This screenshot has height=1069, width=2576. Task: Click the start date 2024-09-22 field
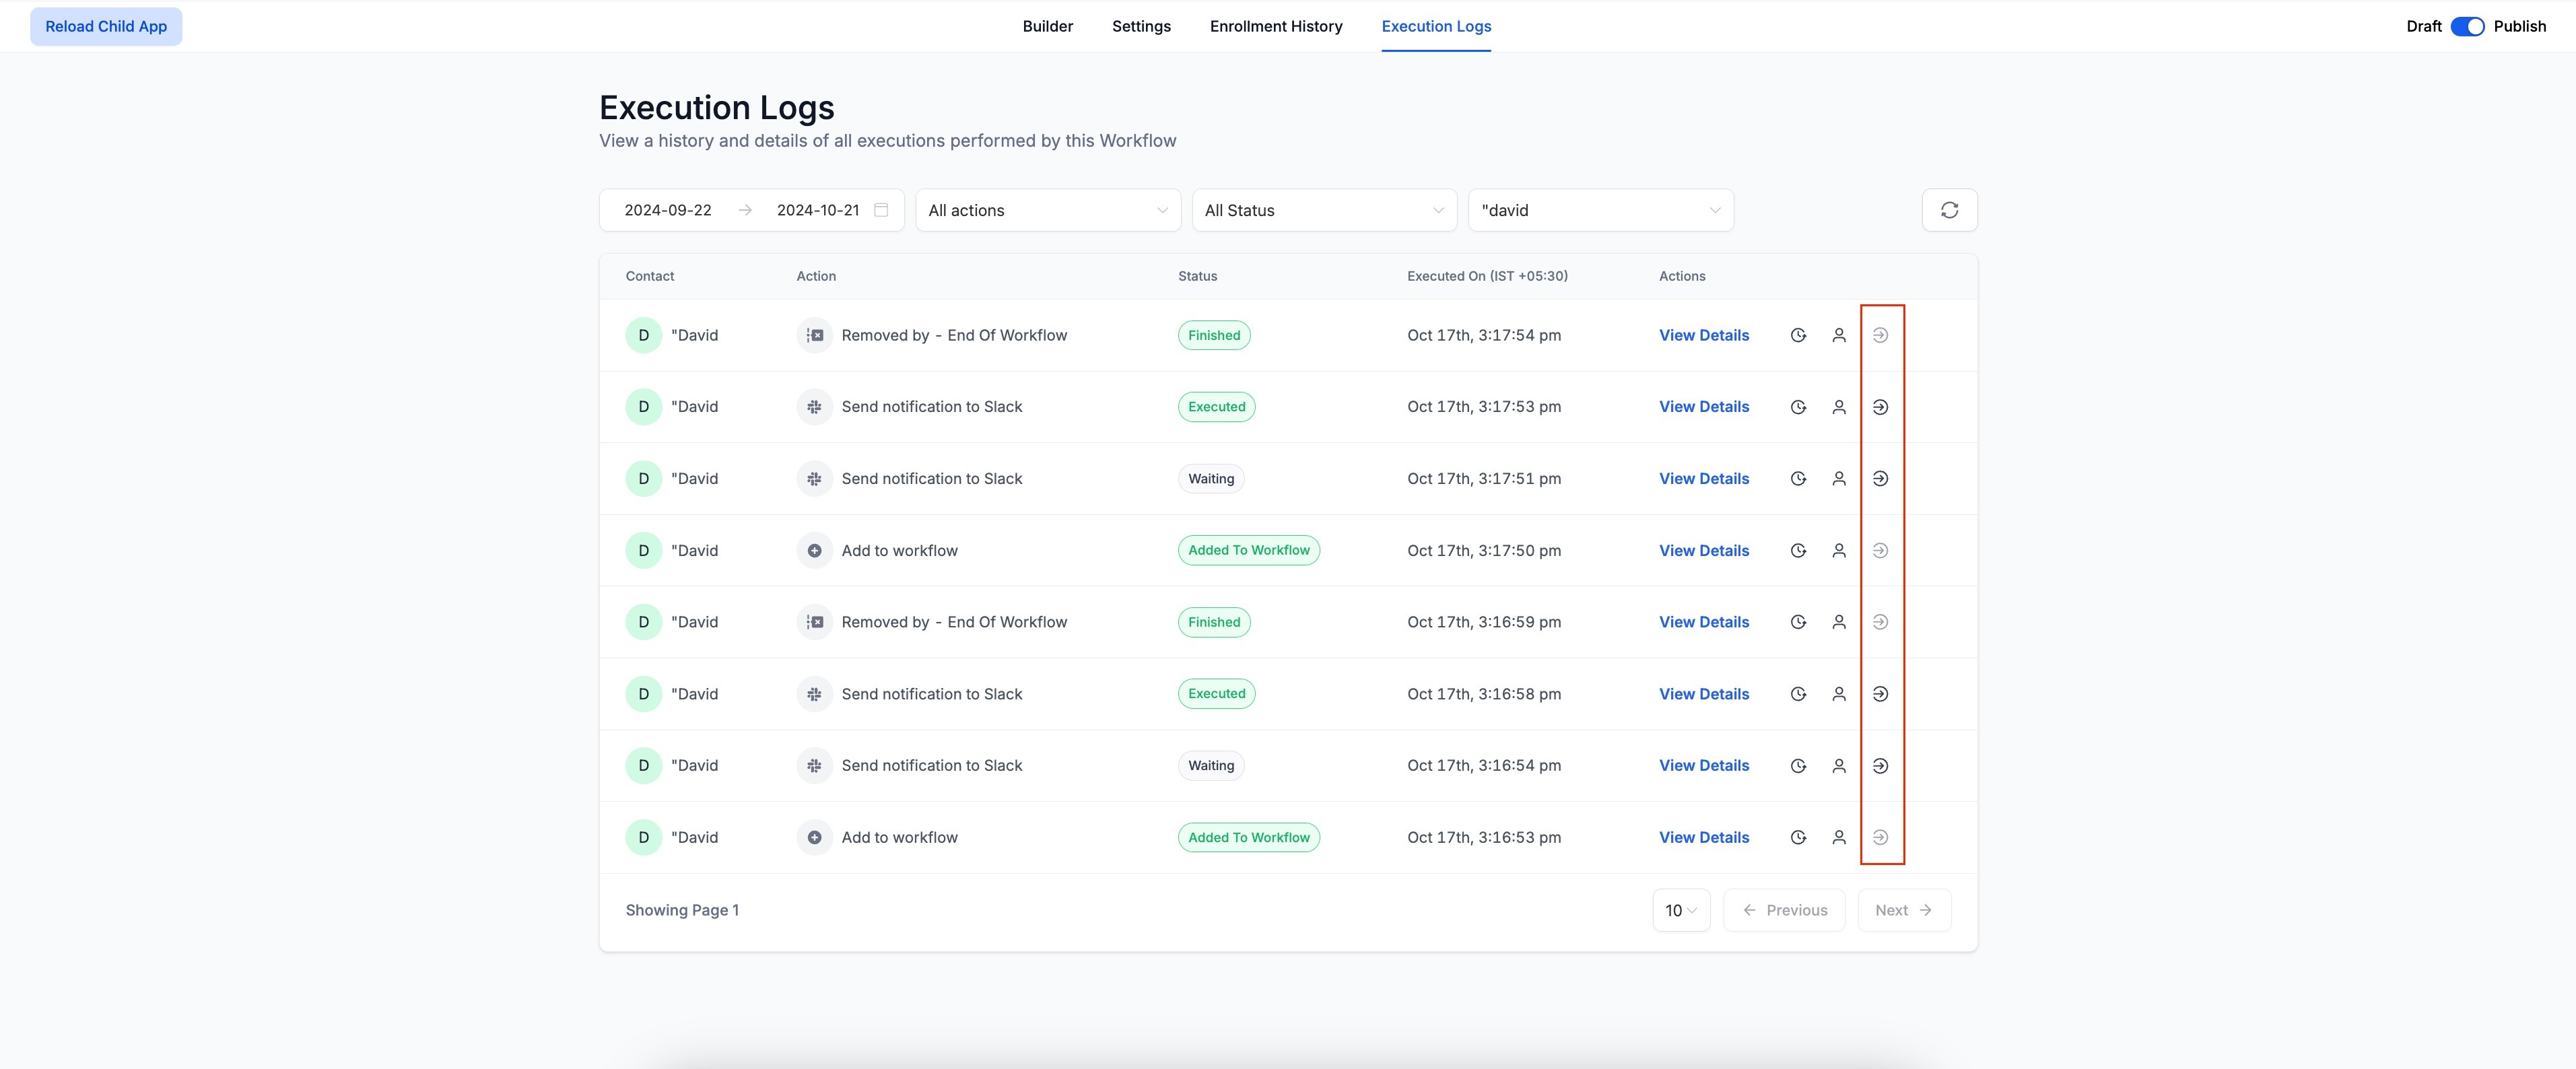(x=668, y=210)
